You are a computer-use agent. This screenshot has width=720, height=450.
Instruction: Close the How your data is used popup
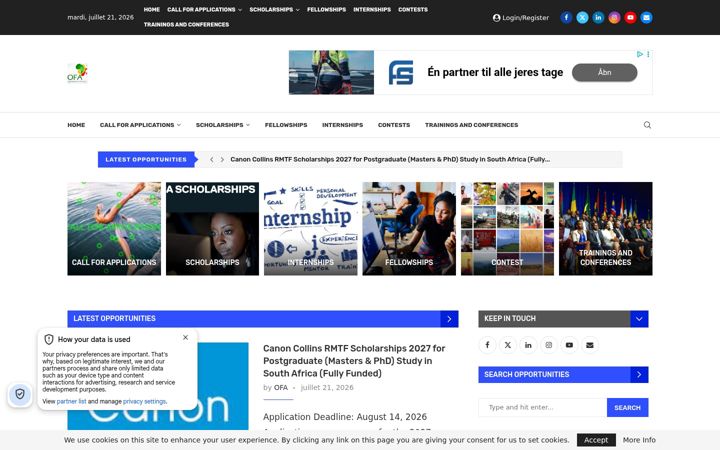pos(186,337)
